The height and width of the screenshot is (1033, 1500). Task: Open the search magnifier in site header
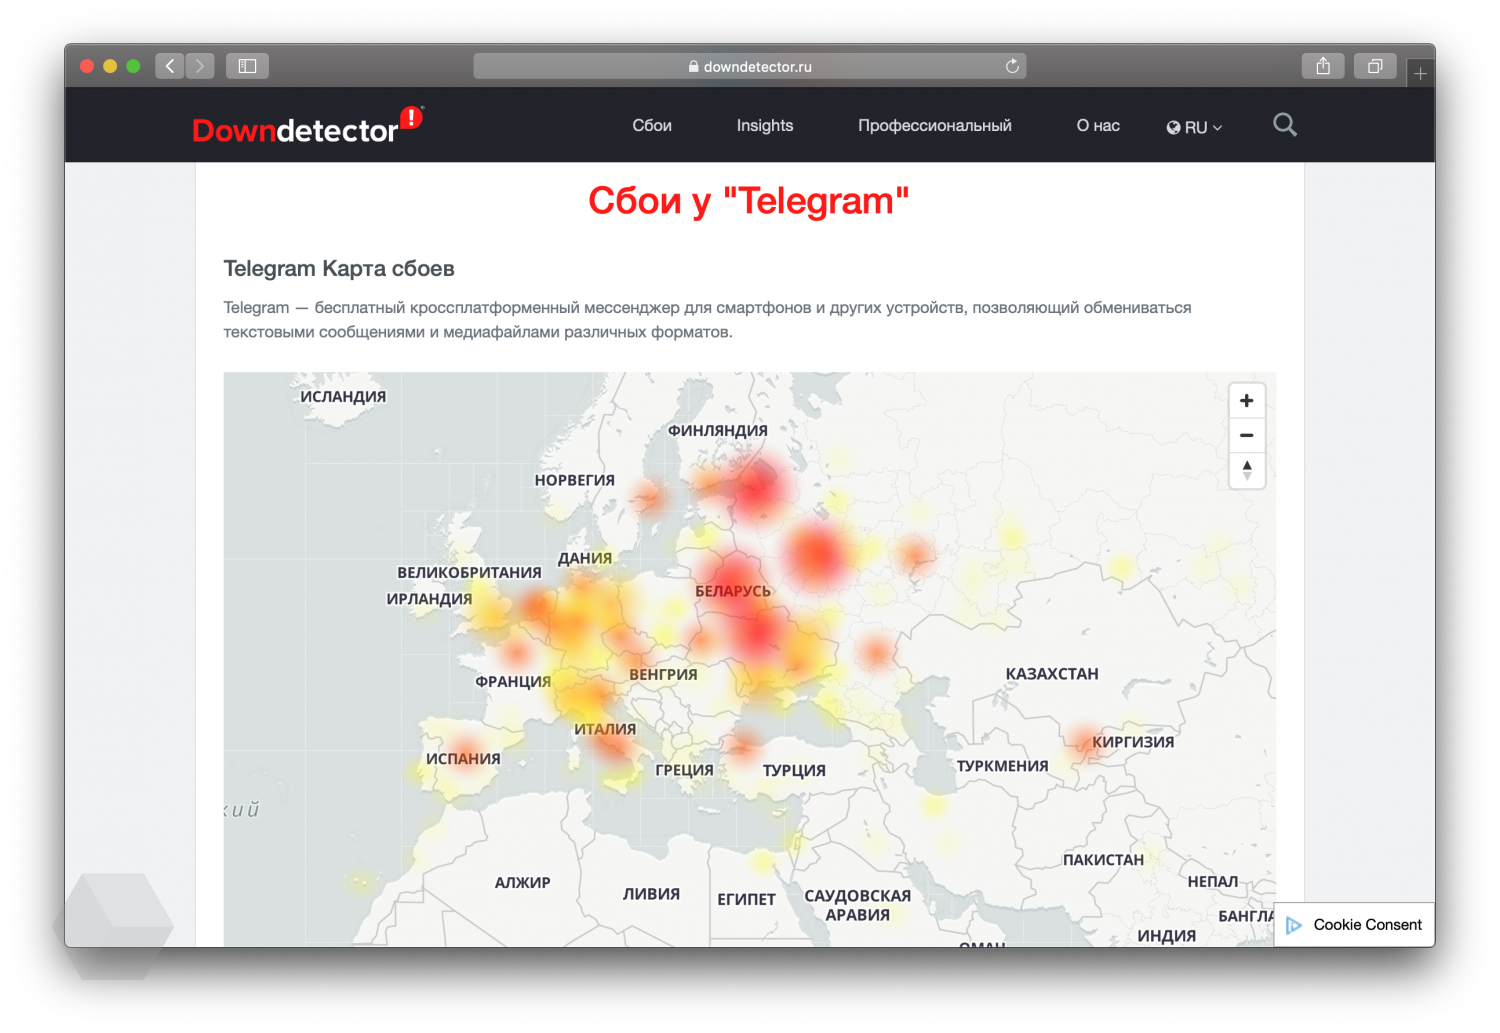tap(1285, 125)
